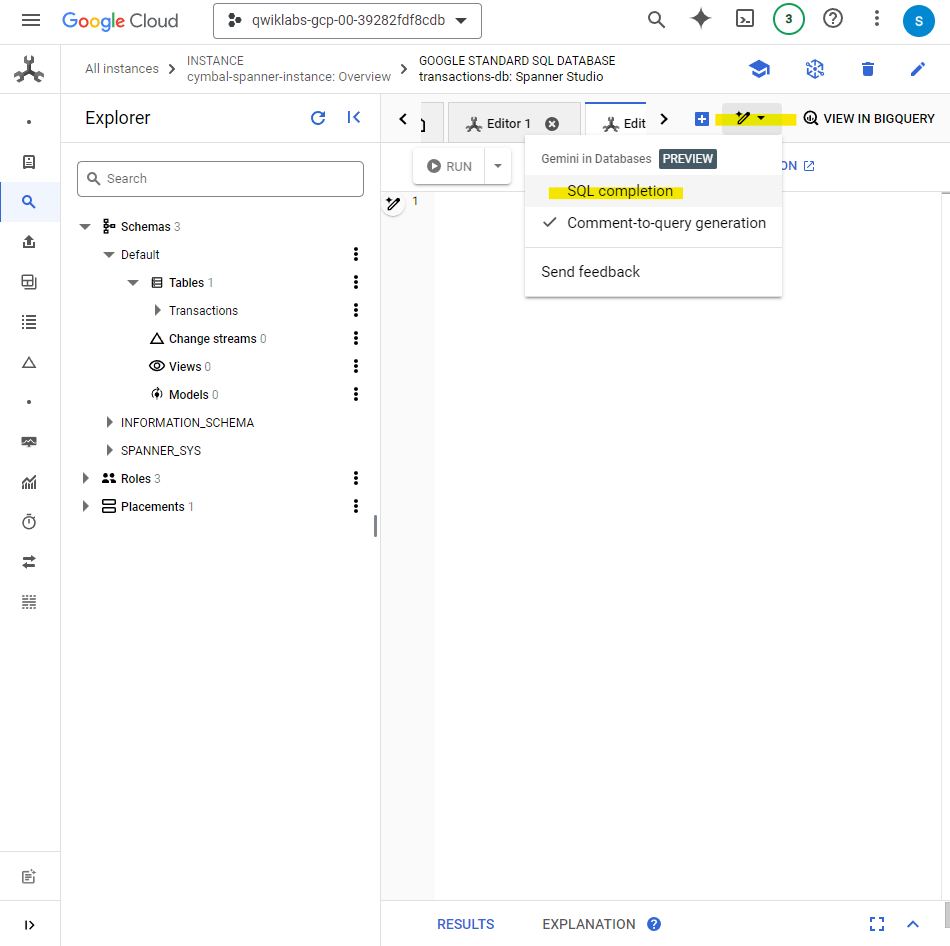Viewport: 950px width, 946px height.
Task: Expand SPANNER_SYS node
Action: coord(109,450)
